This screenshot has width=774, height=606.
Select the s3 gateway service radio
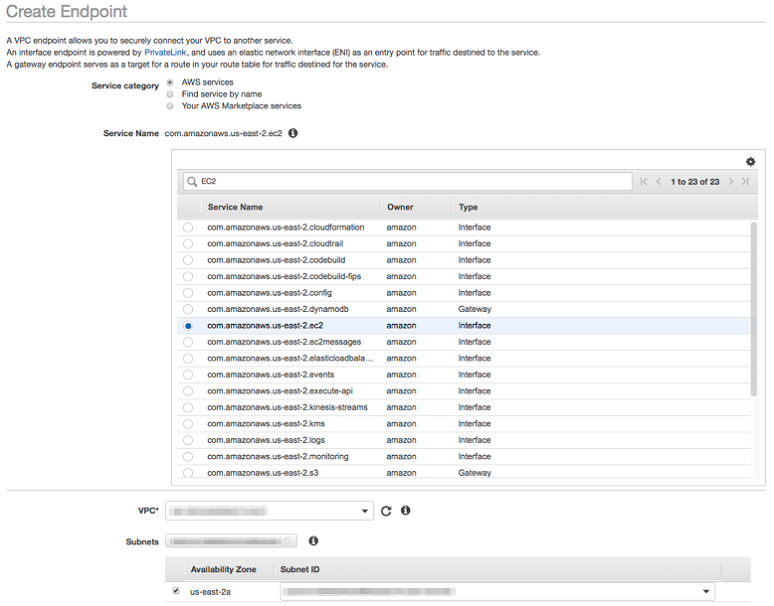(188, 473)
